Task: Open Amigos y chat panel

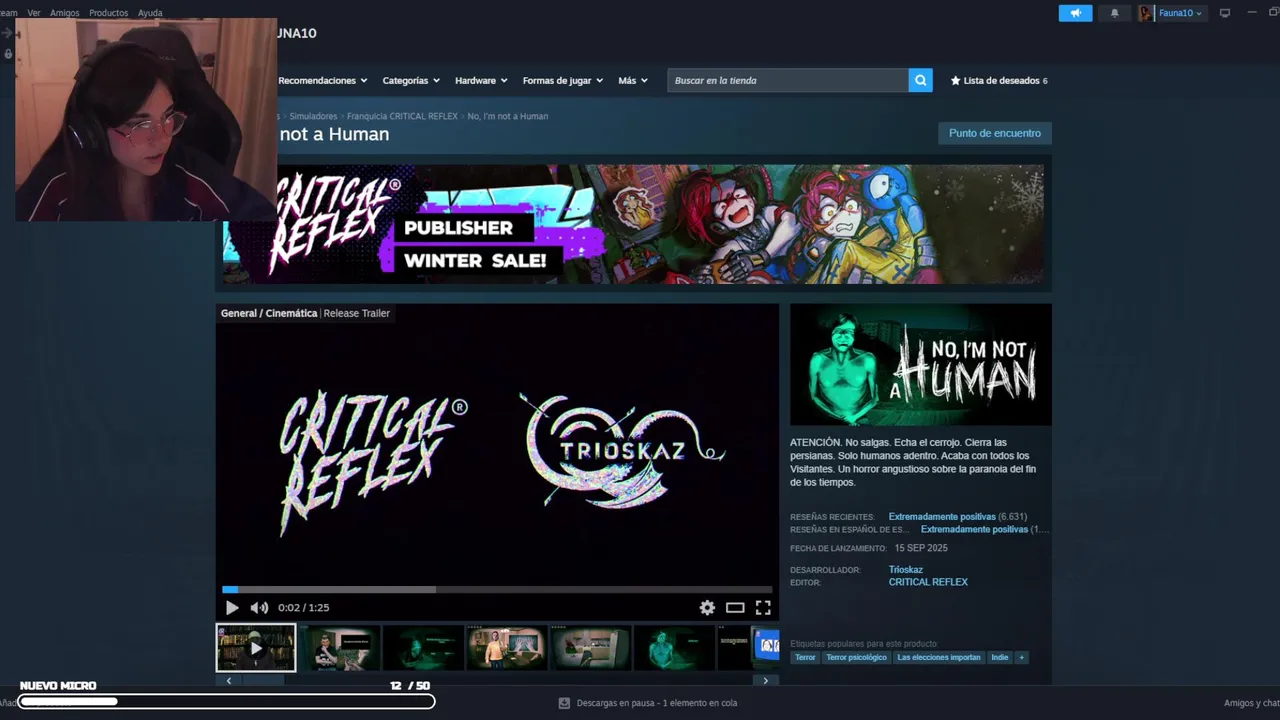Action: 1251,703
